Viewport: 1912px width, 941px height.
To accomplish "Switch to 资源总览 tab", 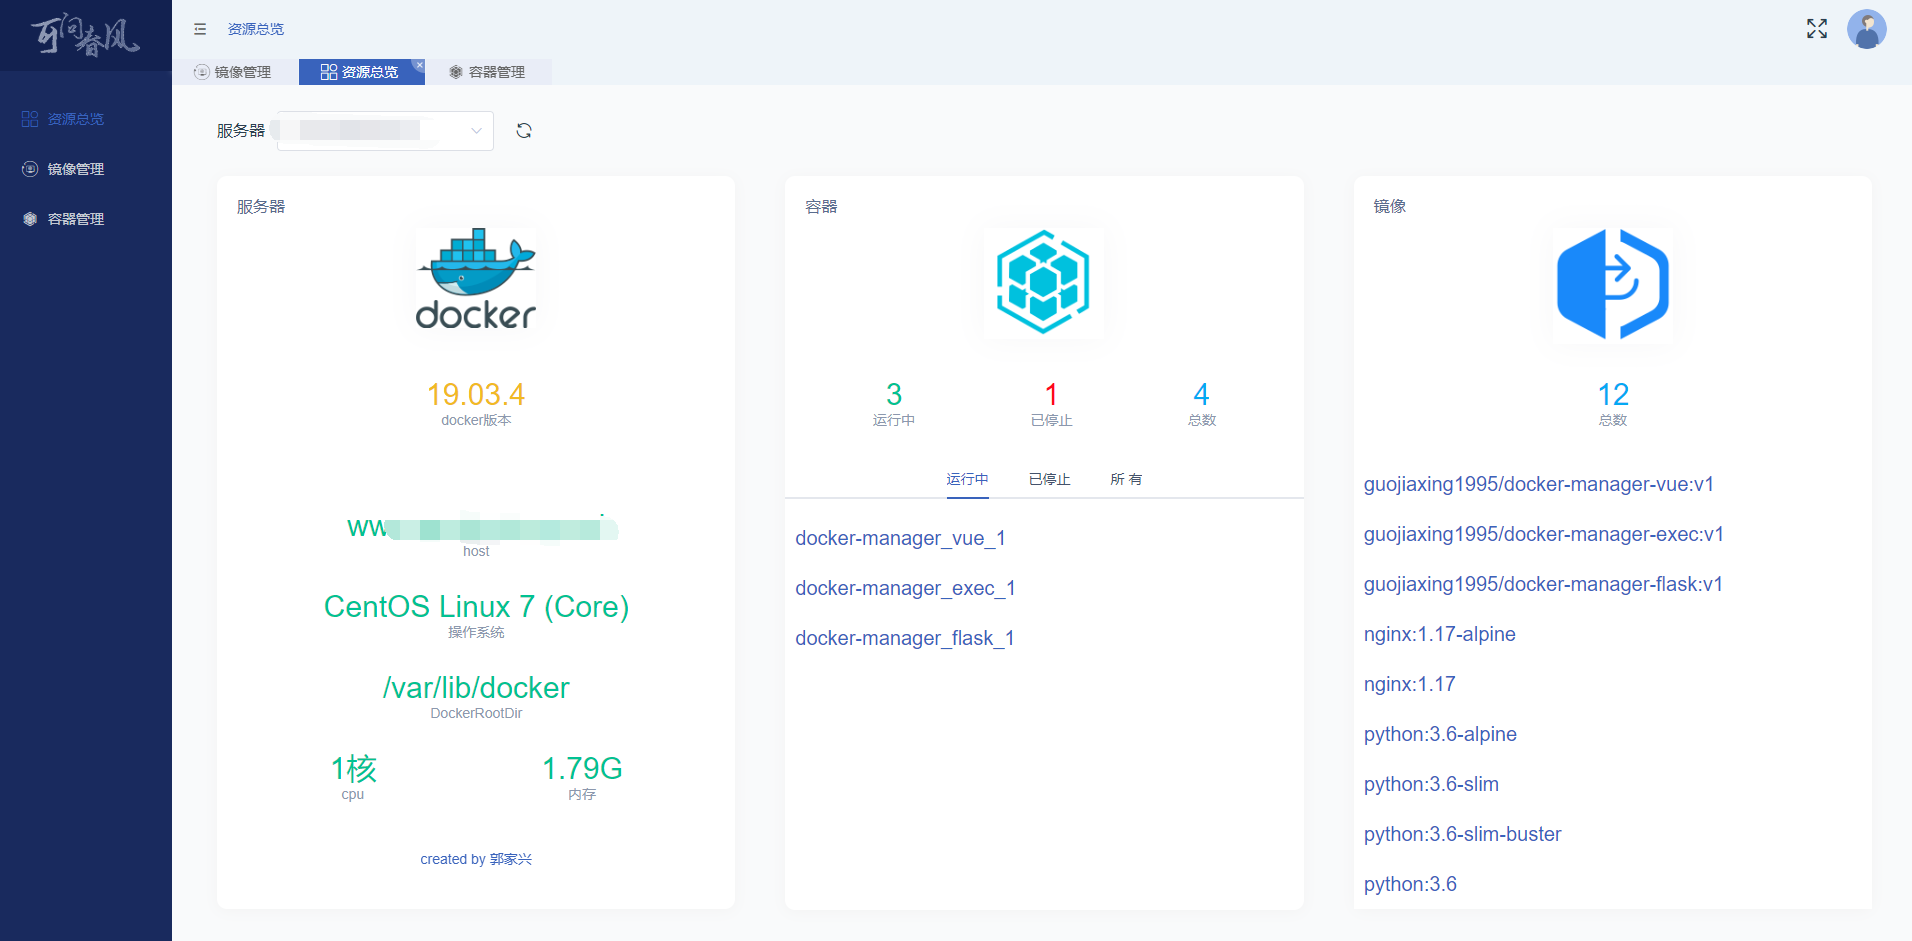I will [x=361, y=72].
